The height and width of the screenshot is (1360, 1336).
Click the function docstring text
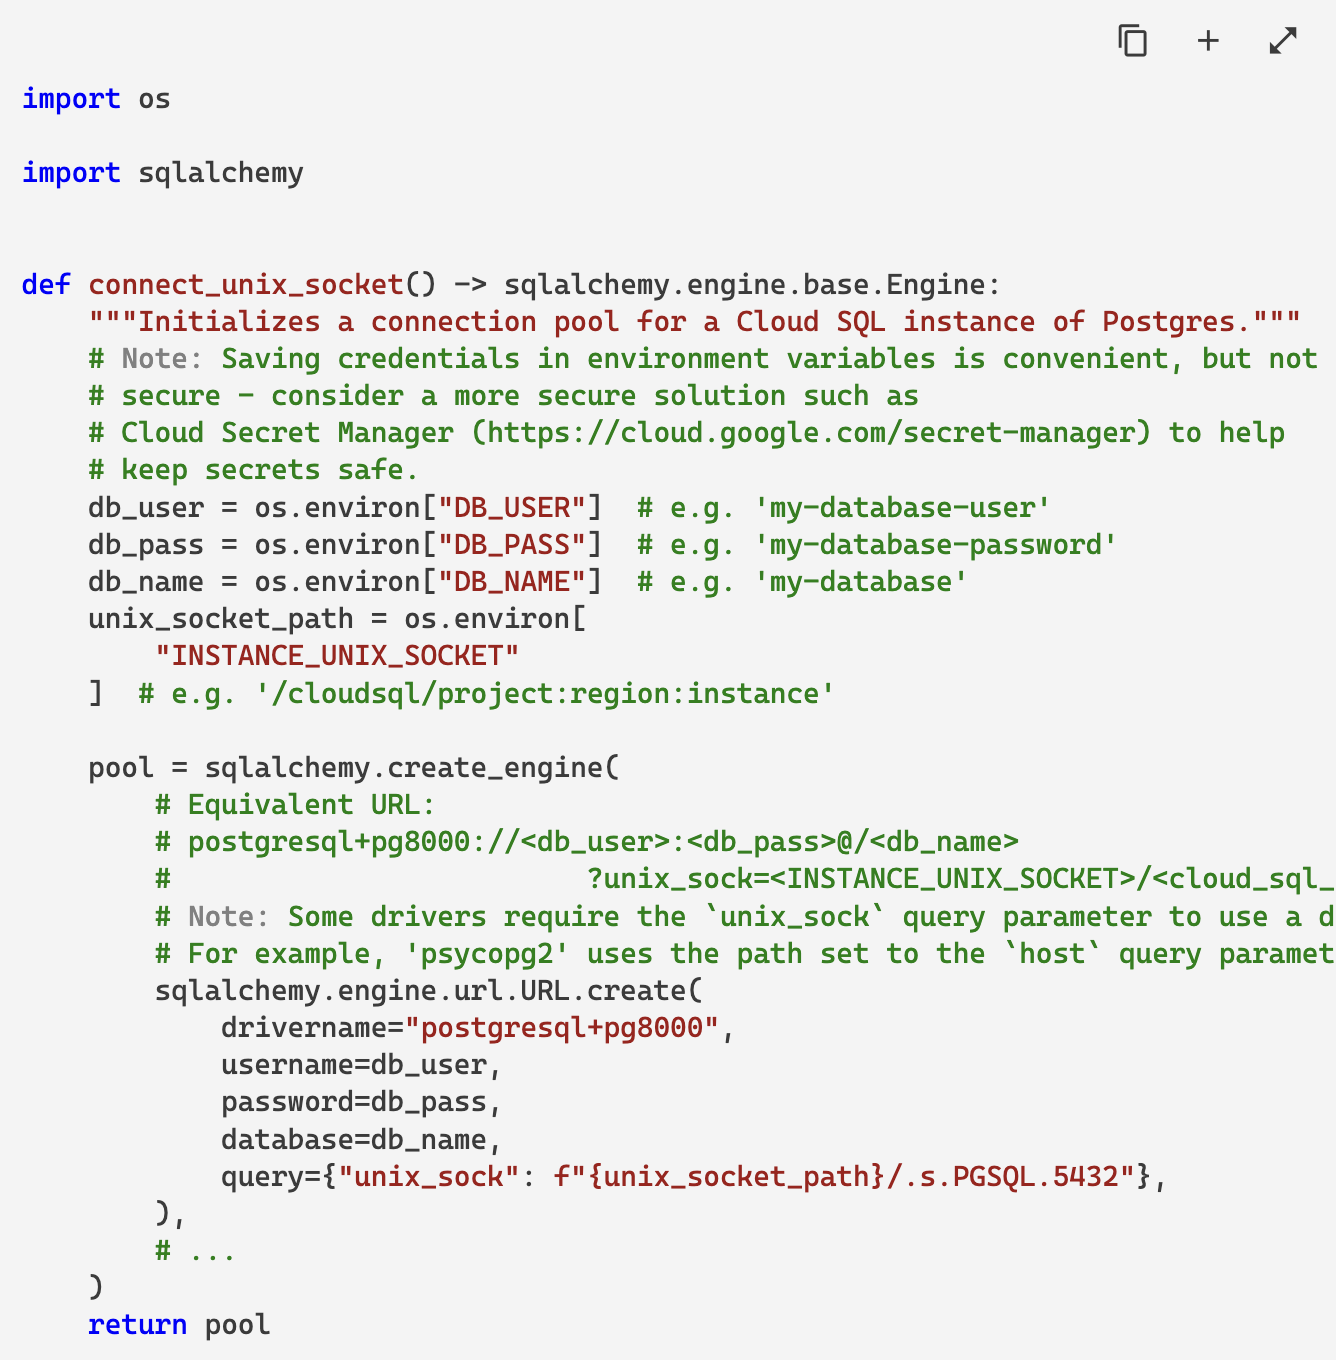(x=694, y=322)
